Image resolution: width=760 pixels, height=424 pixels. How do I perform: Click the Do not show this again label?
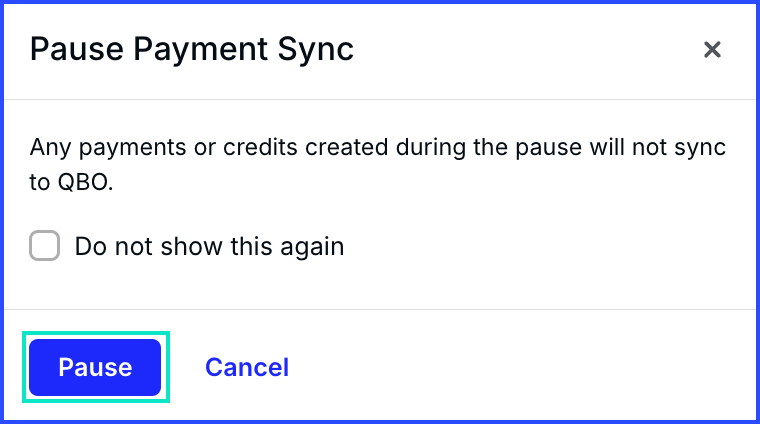point(209,246)
